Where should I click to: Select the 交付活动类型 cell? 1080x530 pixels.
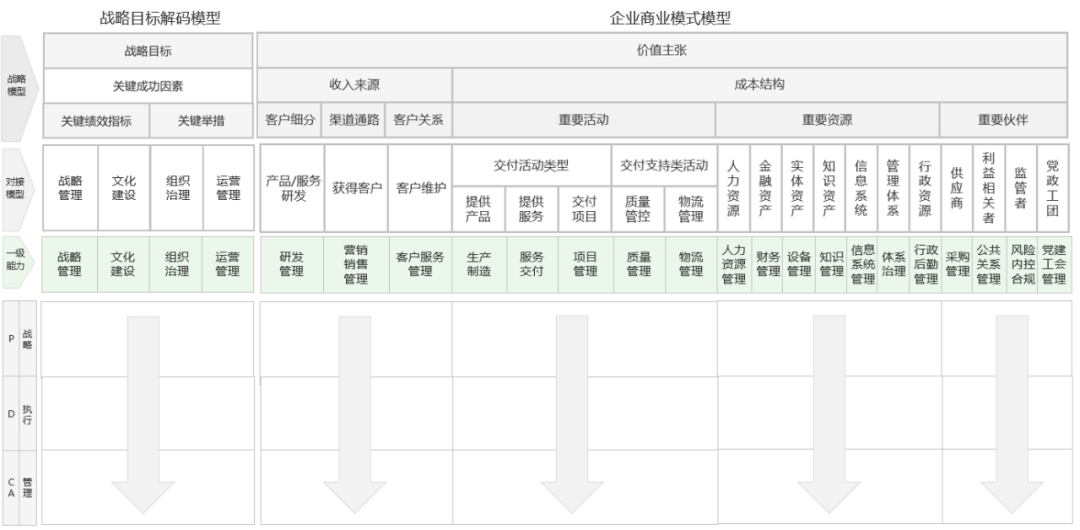pos(531,164)
